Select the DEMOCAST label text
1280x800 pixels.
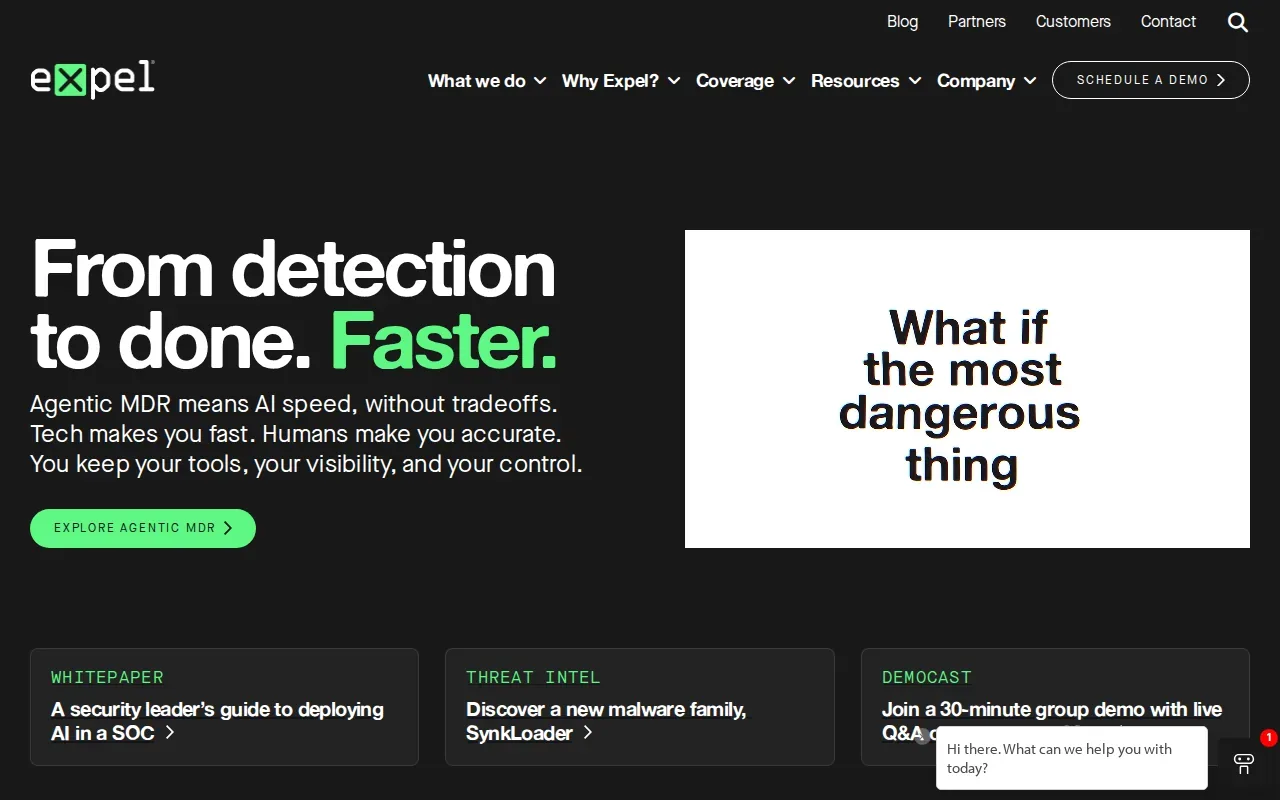coord(927,677)
